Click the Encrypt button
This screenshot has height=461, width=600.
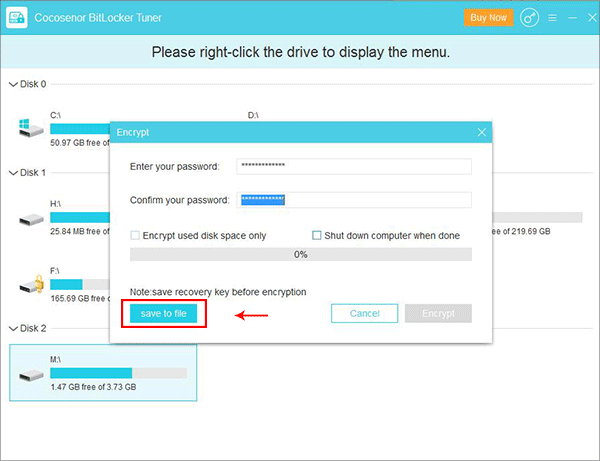pyautogui.click(x=438, y=314)
